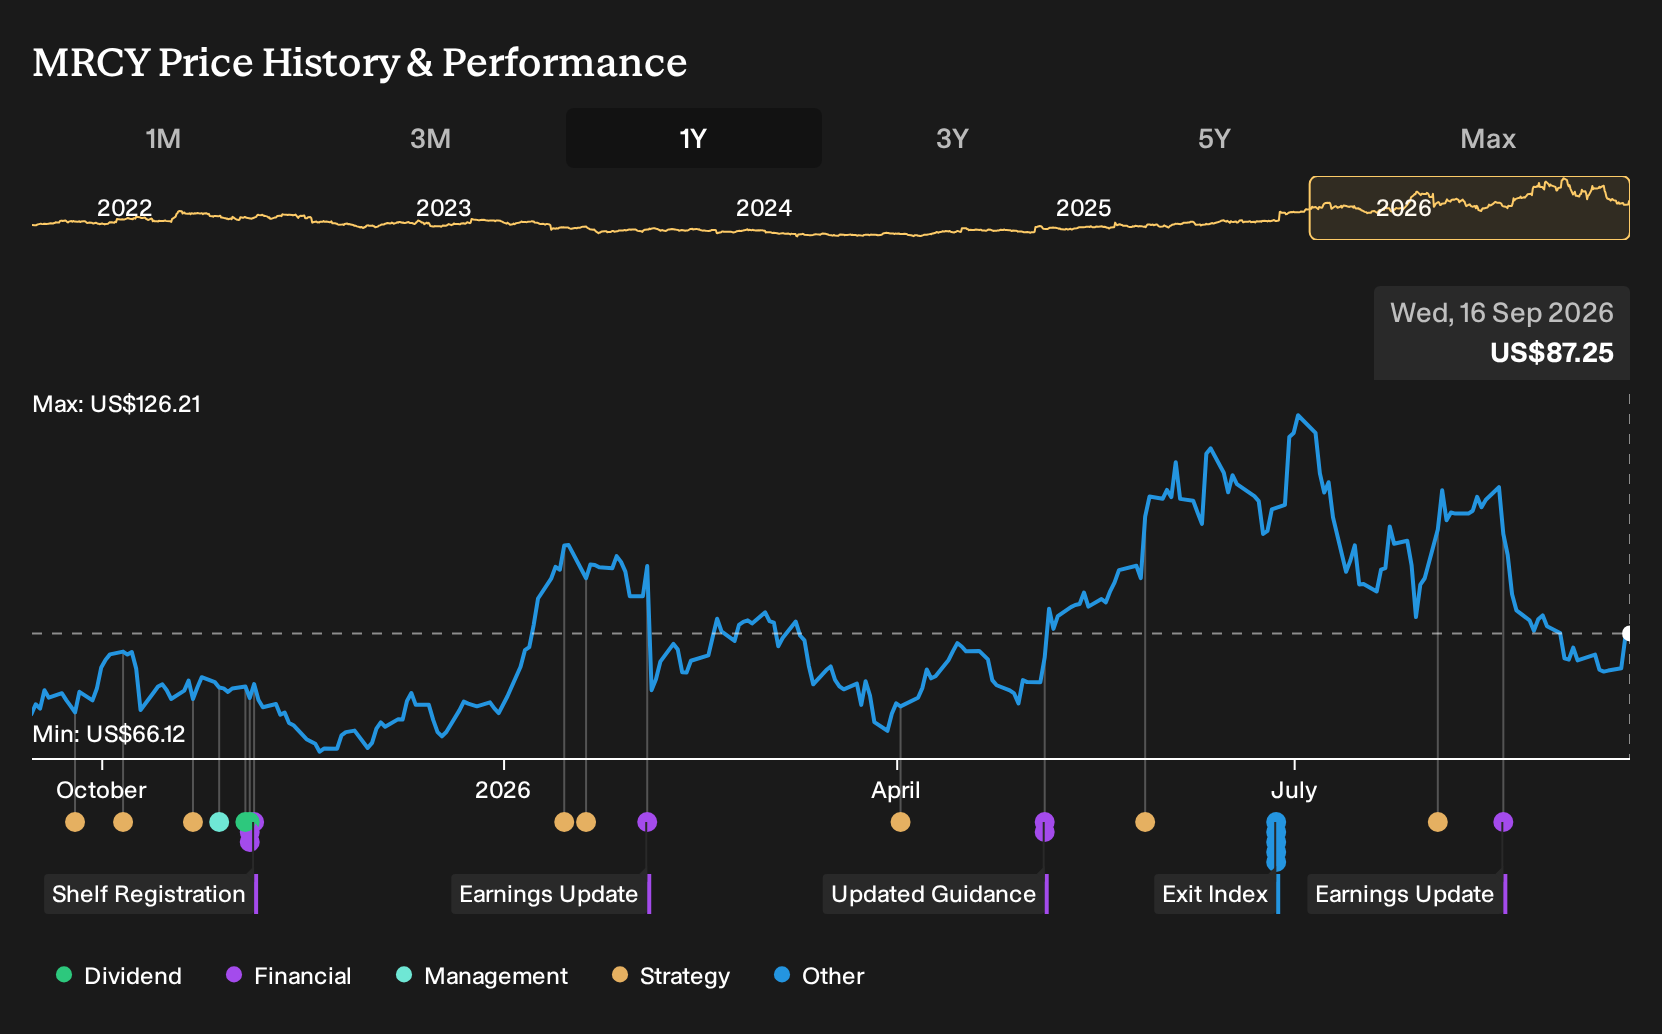Open the Earnings Update label after July
The image size is (1662, 1034).
point(1405,894)
